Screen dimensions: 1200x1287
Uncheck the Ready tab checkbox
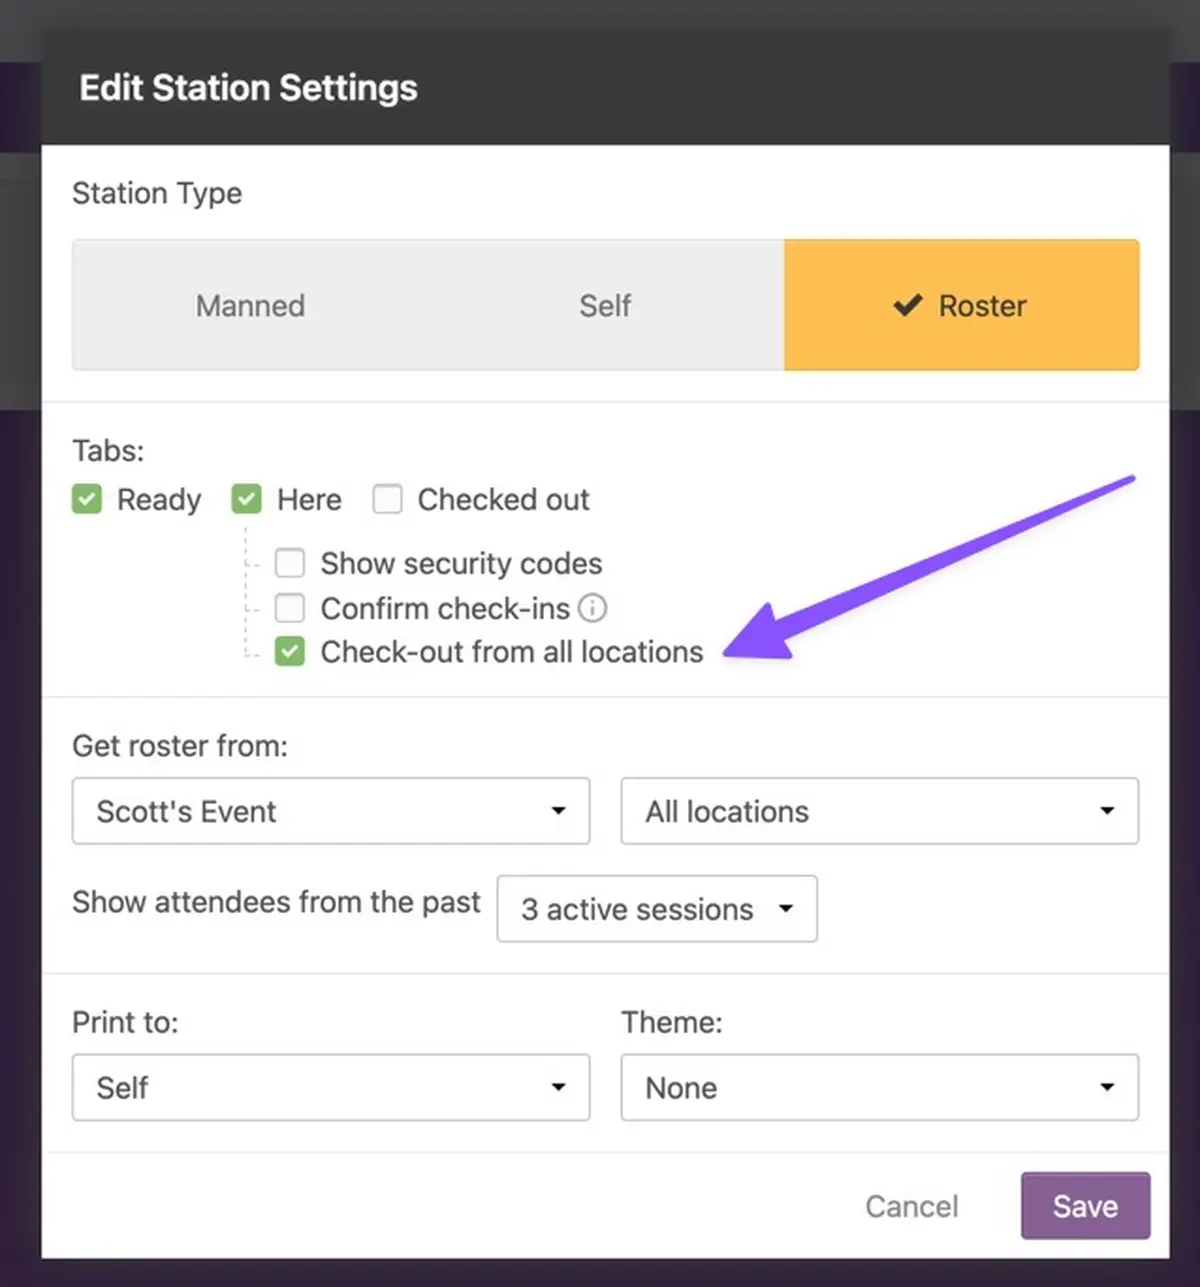87,499
